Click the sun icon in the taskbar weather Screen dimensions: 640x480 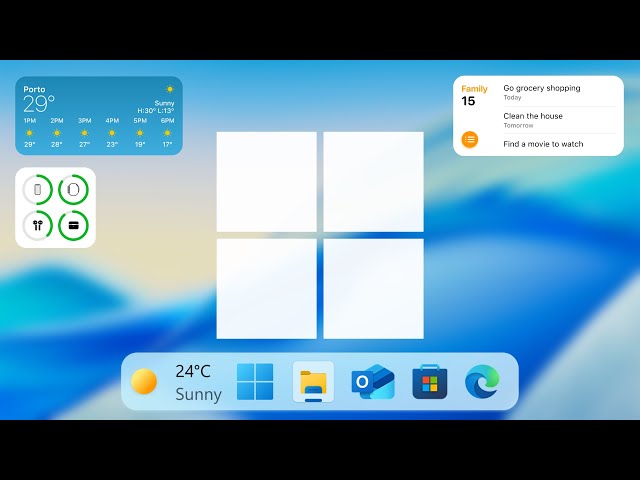click(x=144, y=381)
